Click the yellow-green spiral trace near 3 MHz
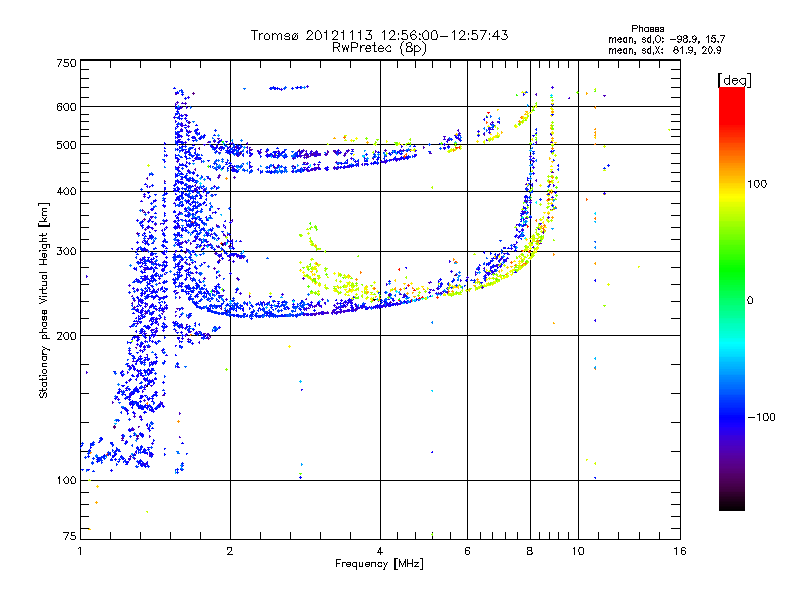800x600 pixels. tap(312, 237)
